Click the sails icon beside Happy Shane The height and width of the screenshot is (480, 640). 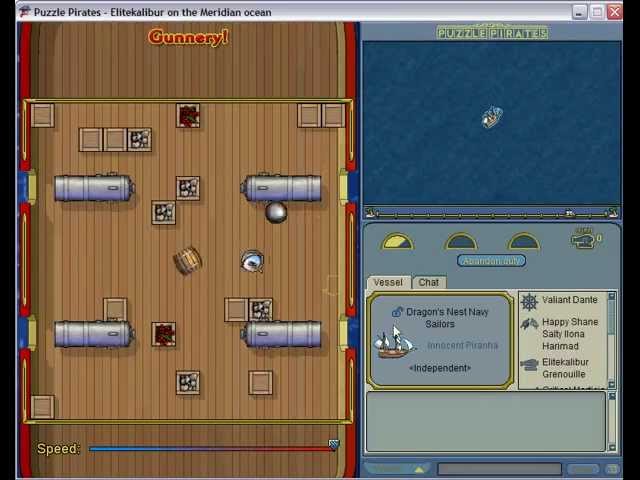point(529,324)
